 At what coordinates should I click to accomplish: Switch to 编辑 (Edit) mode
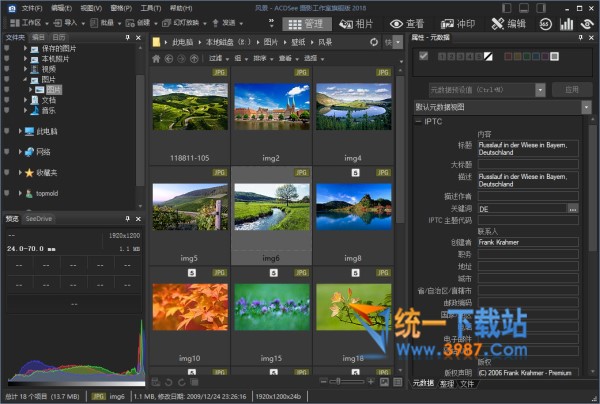pos(509,23)
